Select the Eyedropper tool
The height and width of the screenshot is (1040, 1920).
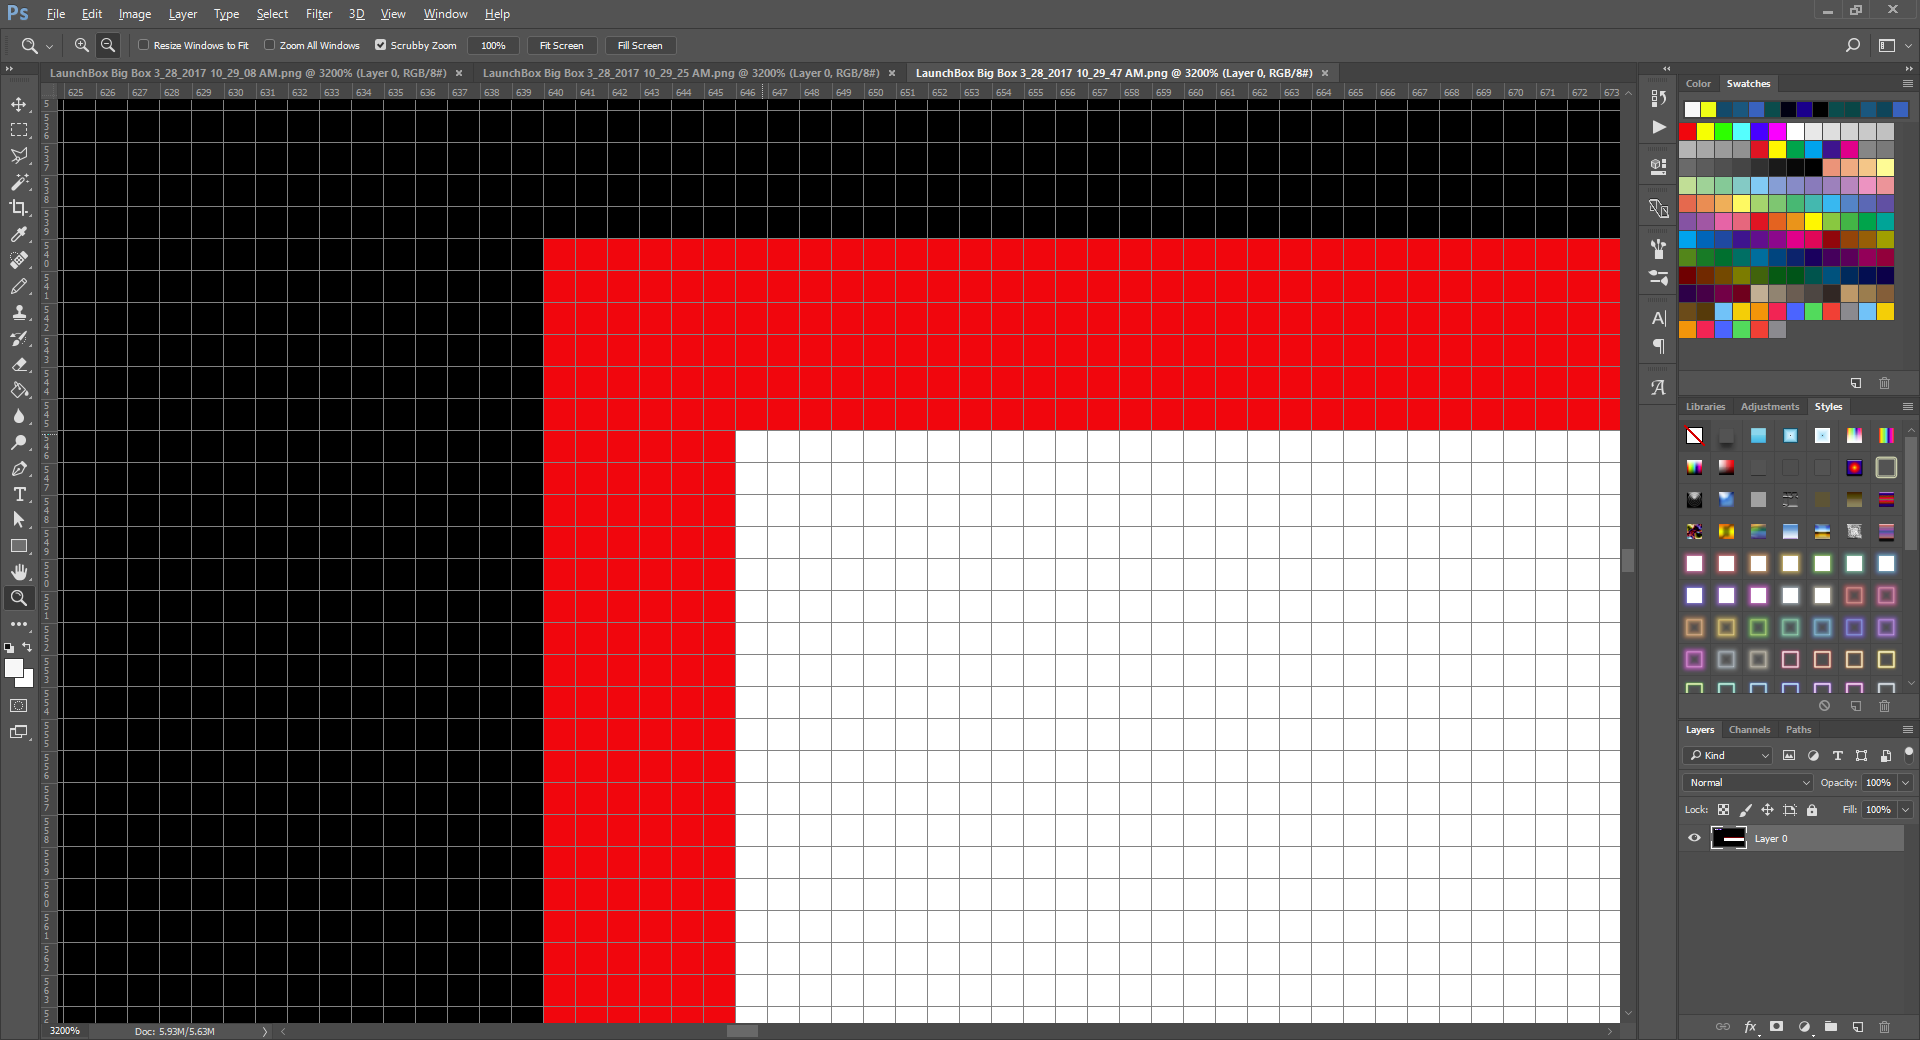click(x=19, y=234)
